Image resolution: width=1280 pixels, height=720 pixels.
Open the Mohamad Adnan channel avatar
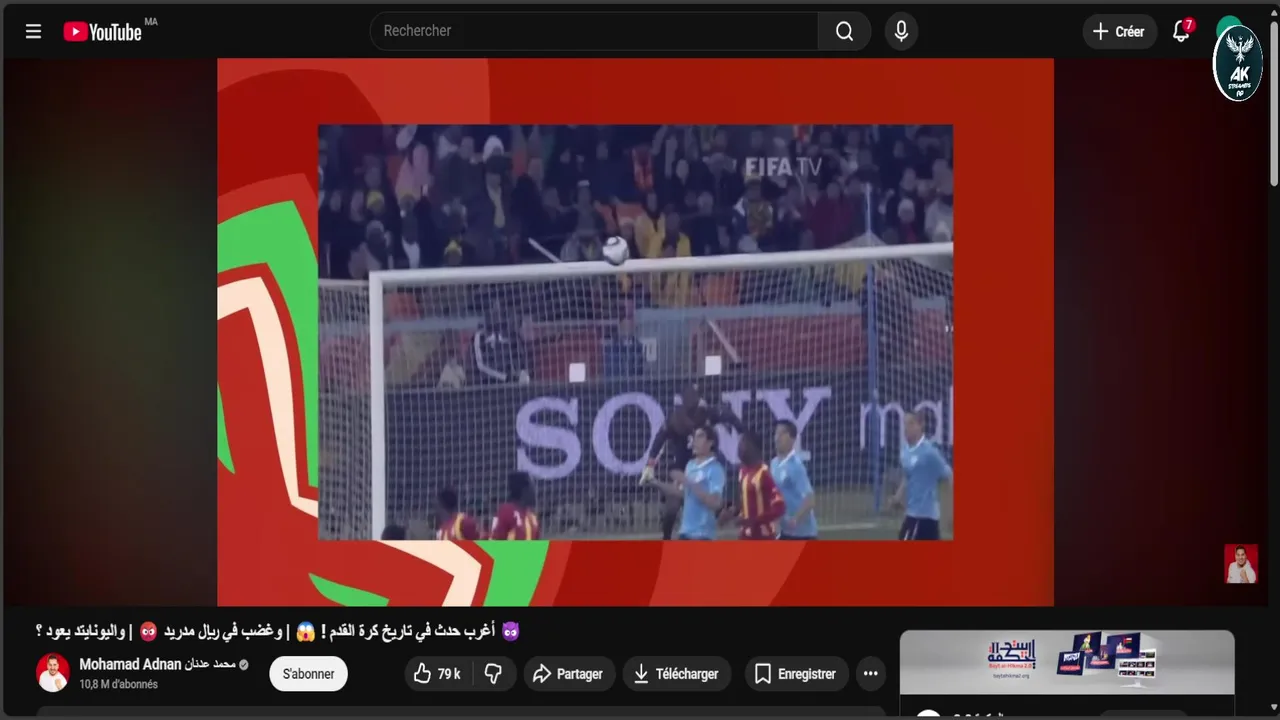pyautogui.click(x=53, y=673)
